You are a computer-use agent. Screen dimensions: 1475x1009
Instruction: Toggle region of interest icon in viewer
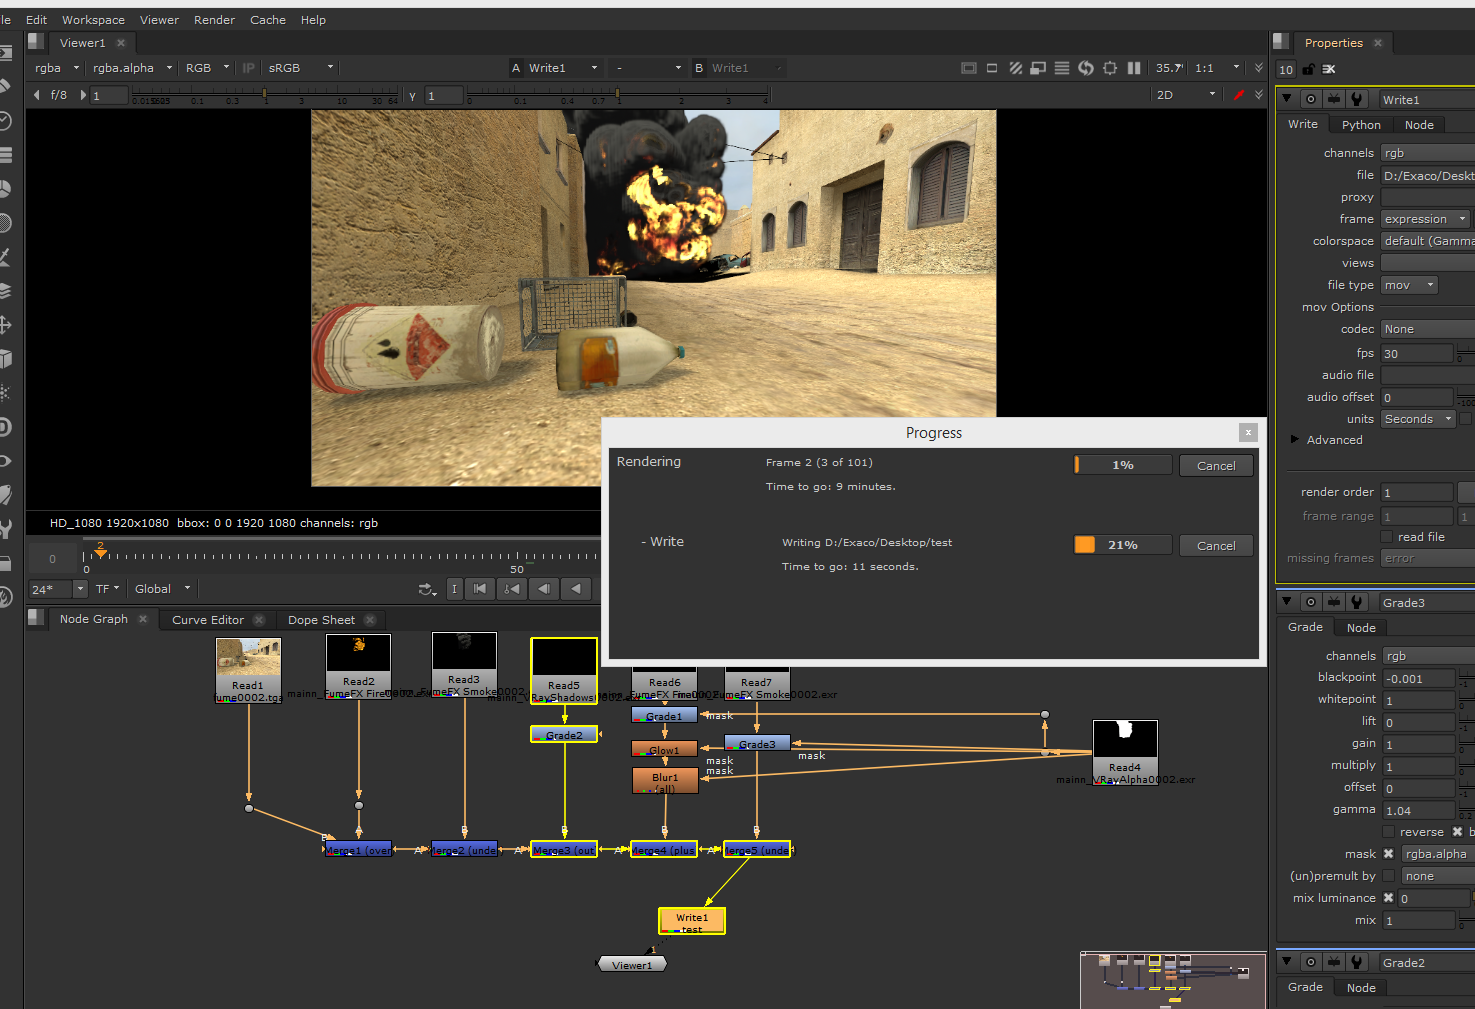pos(992,68)
